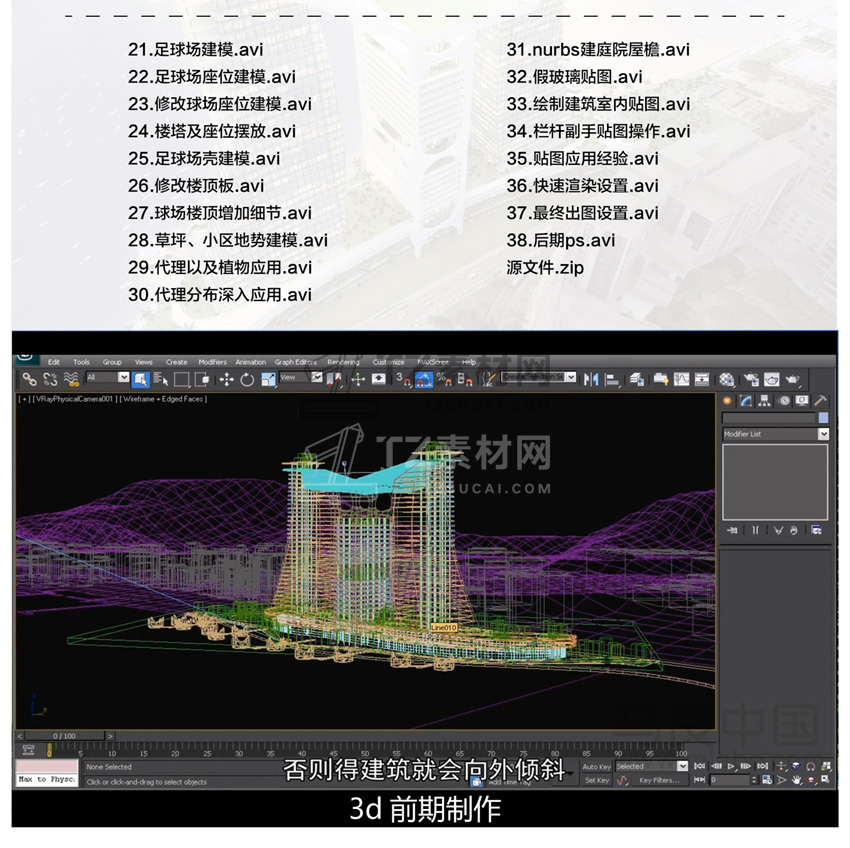Click the Render Production teapot icon
Screen dimensions: 850x848
[793, 379]
